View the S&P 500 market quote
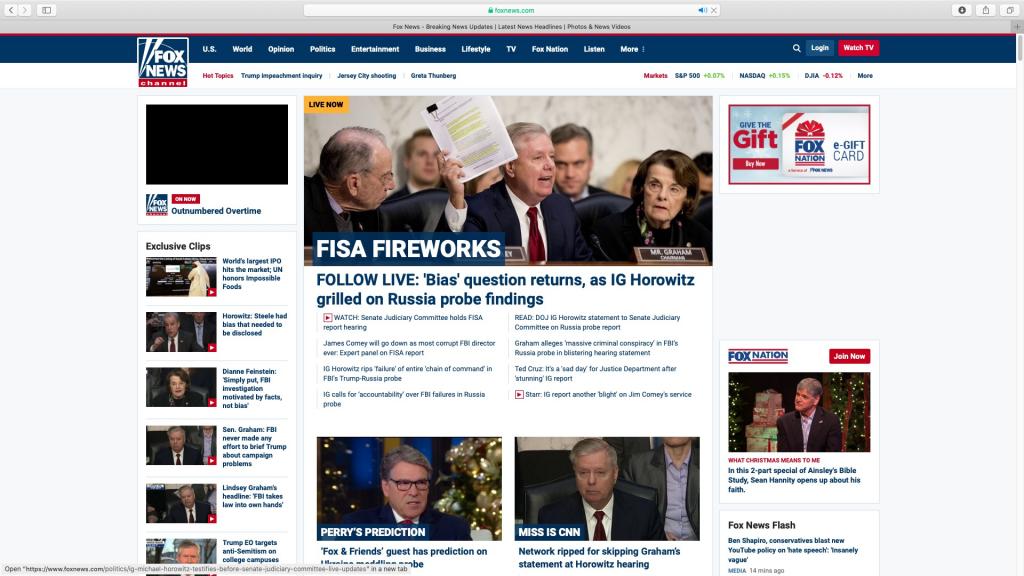1024x576 pixels. 699,76
